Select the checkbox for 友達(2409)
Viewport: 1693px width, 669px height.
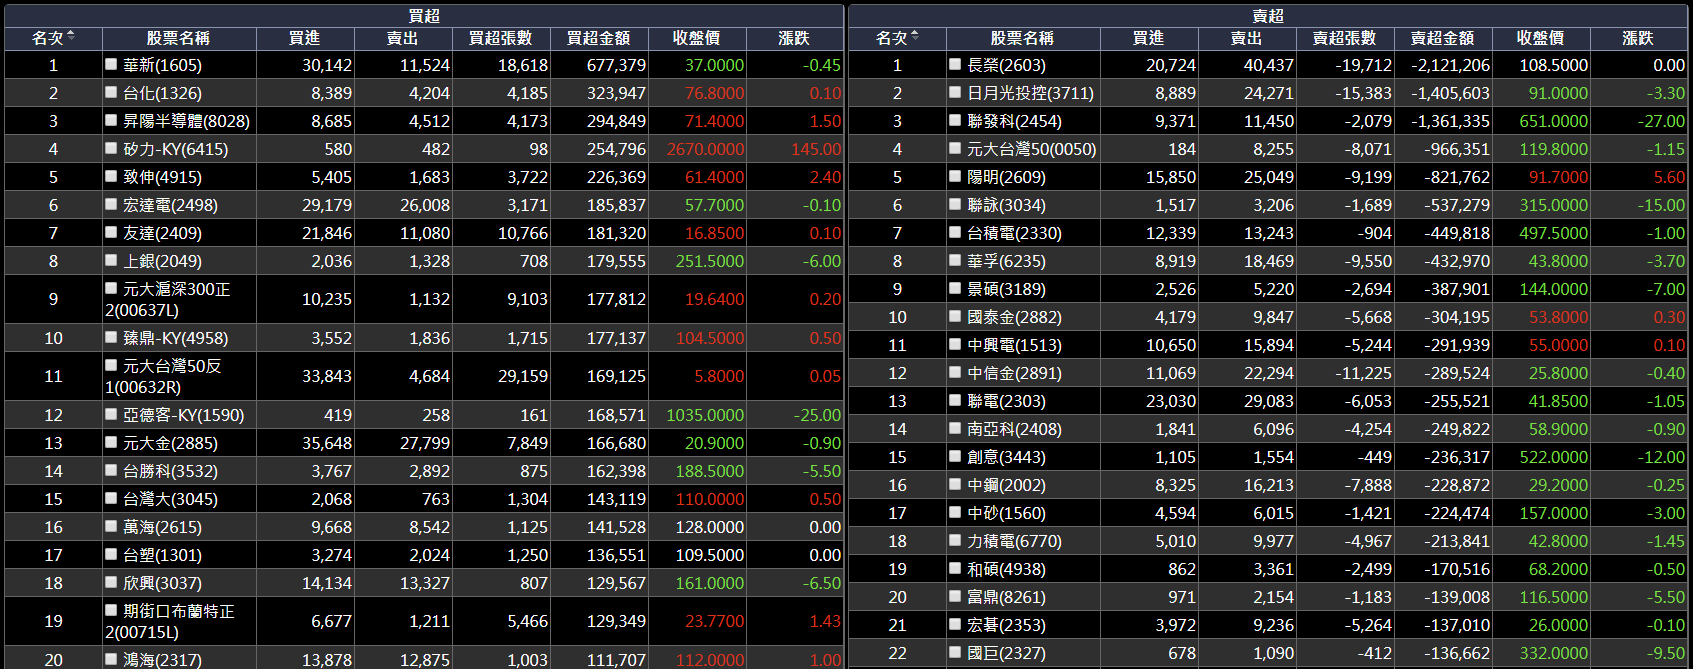click(x=112, y=232)
